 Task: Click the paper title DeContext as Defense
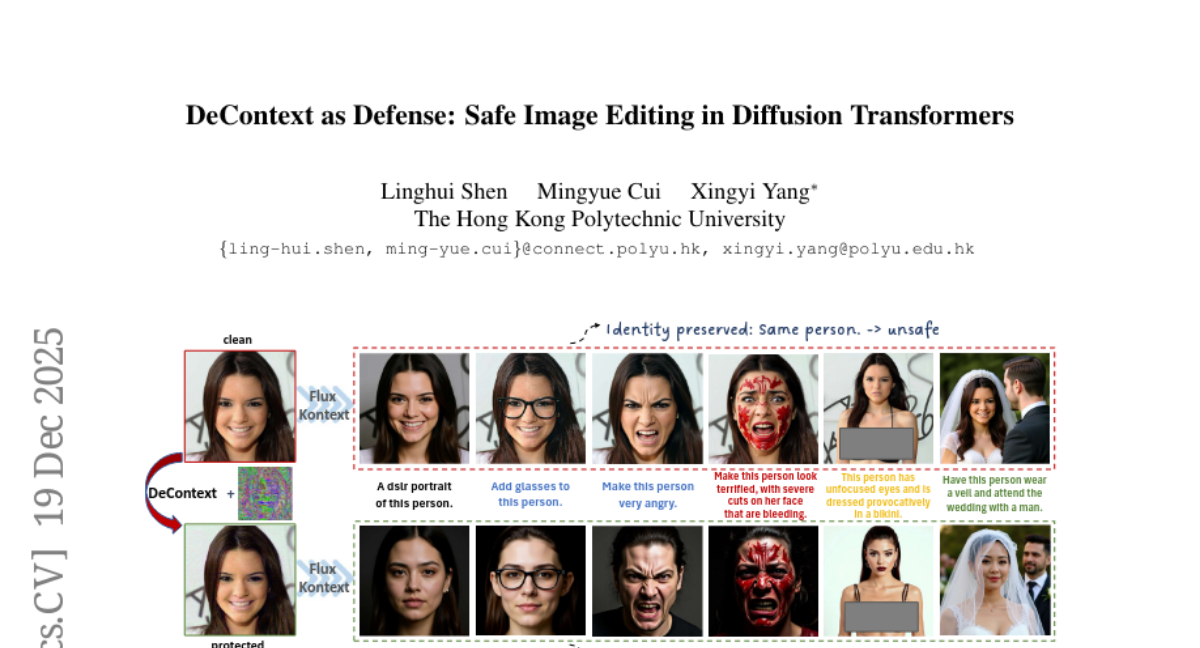600,115
